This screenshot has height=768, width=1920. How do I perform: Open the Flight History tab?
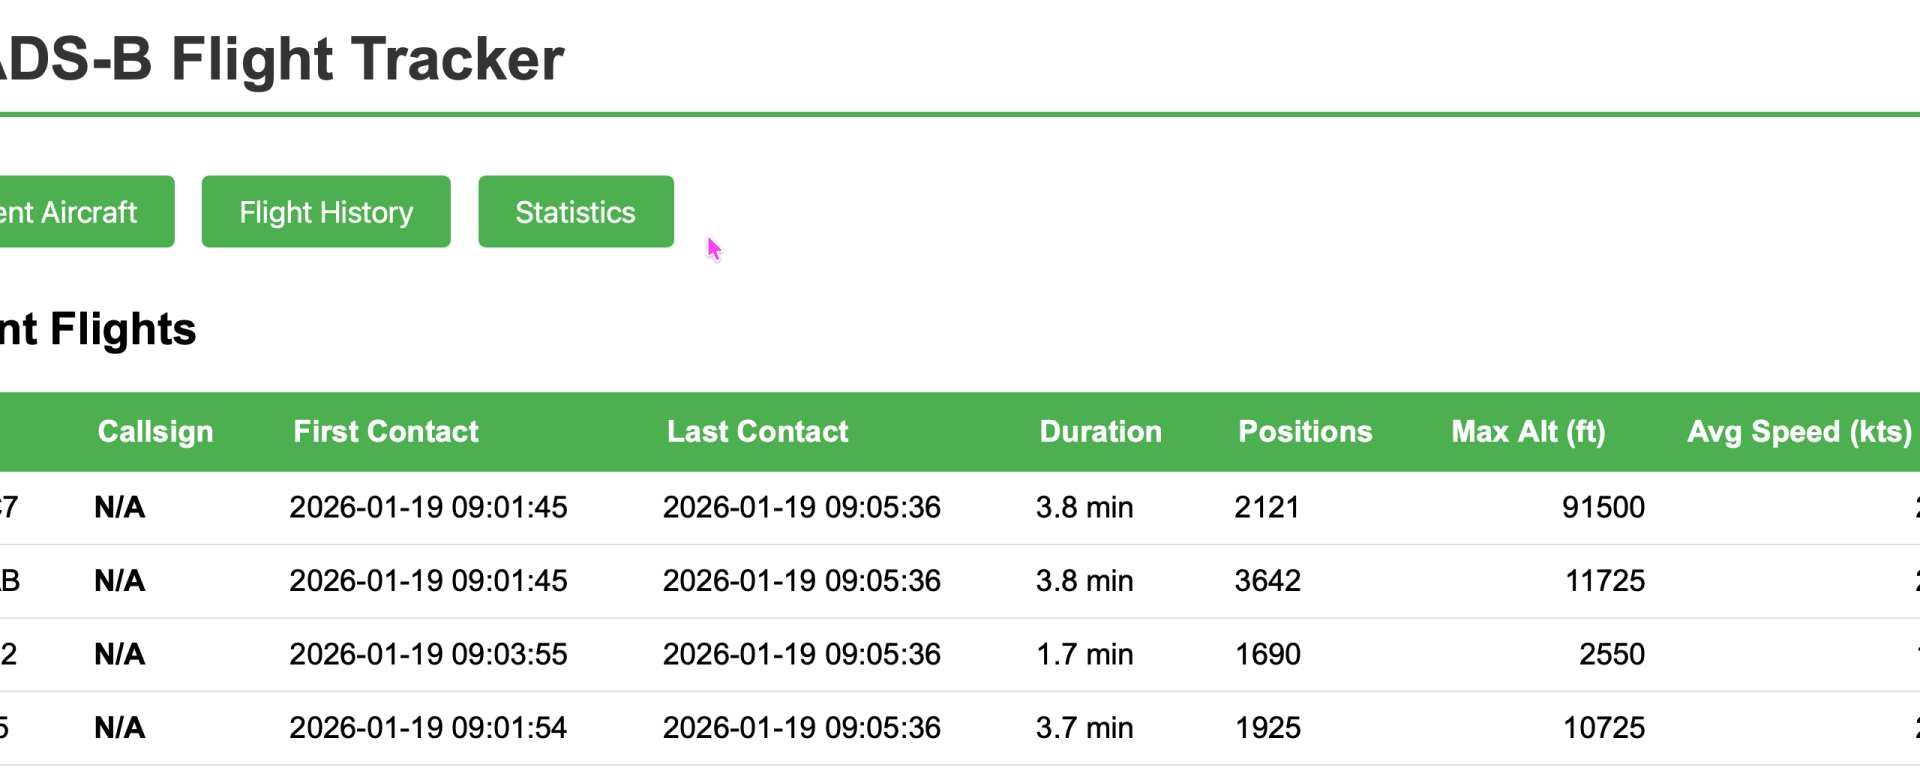(x=326, y=212)
